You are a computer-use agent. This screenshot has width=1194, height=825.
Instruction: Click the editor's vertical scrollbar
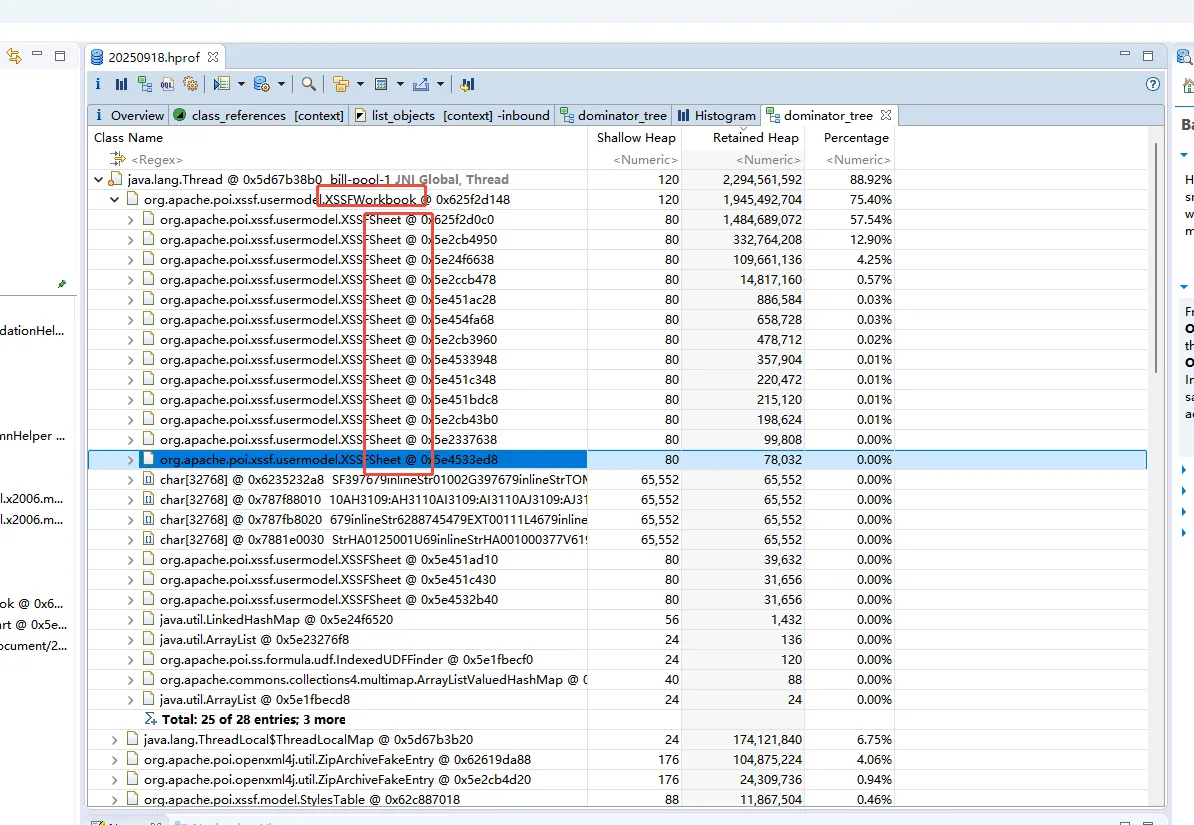pyautogui.click(x=1156, y=259)
